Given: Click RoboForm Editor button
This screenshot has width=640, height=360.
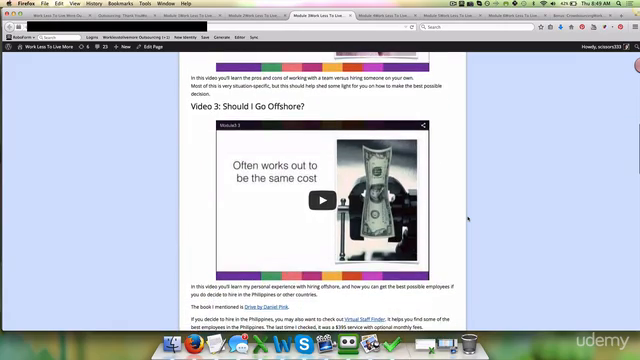Looking at the screenshot, I should coord(240,37).
